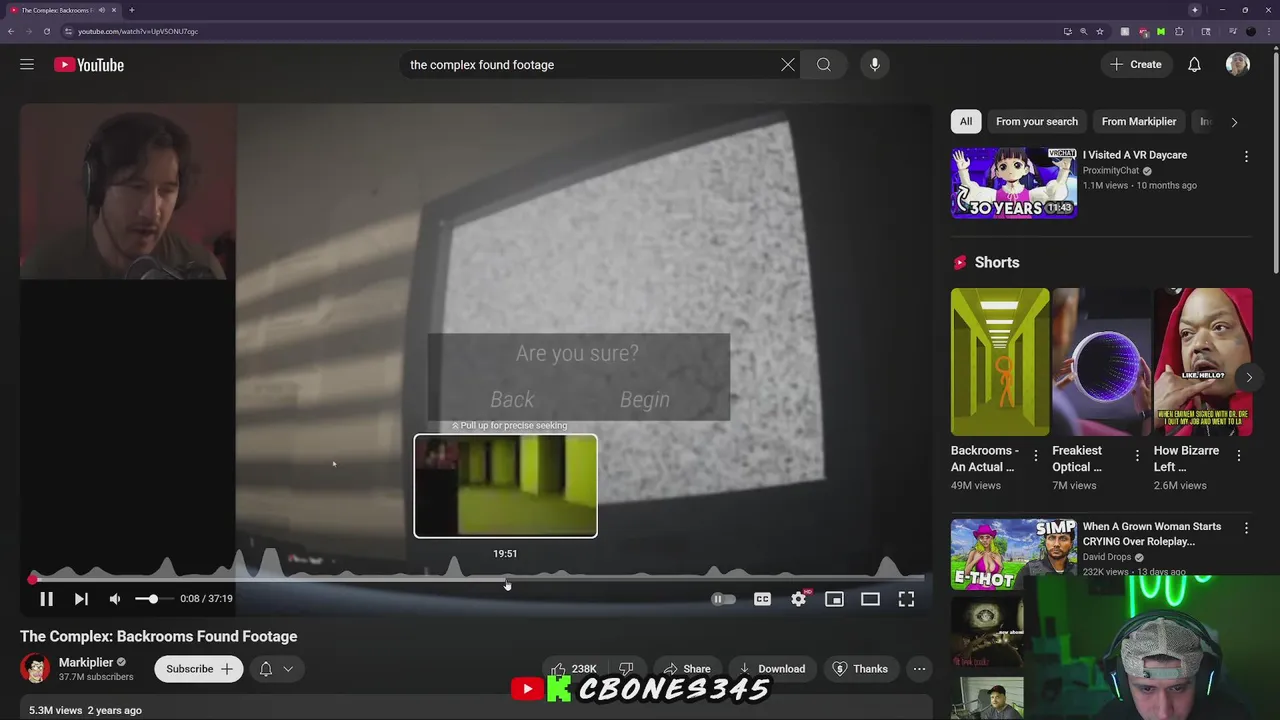Pause the video
1280x720 pixels.
point(46,599)
